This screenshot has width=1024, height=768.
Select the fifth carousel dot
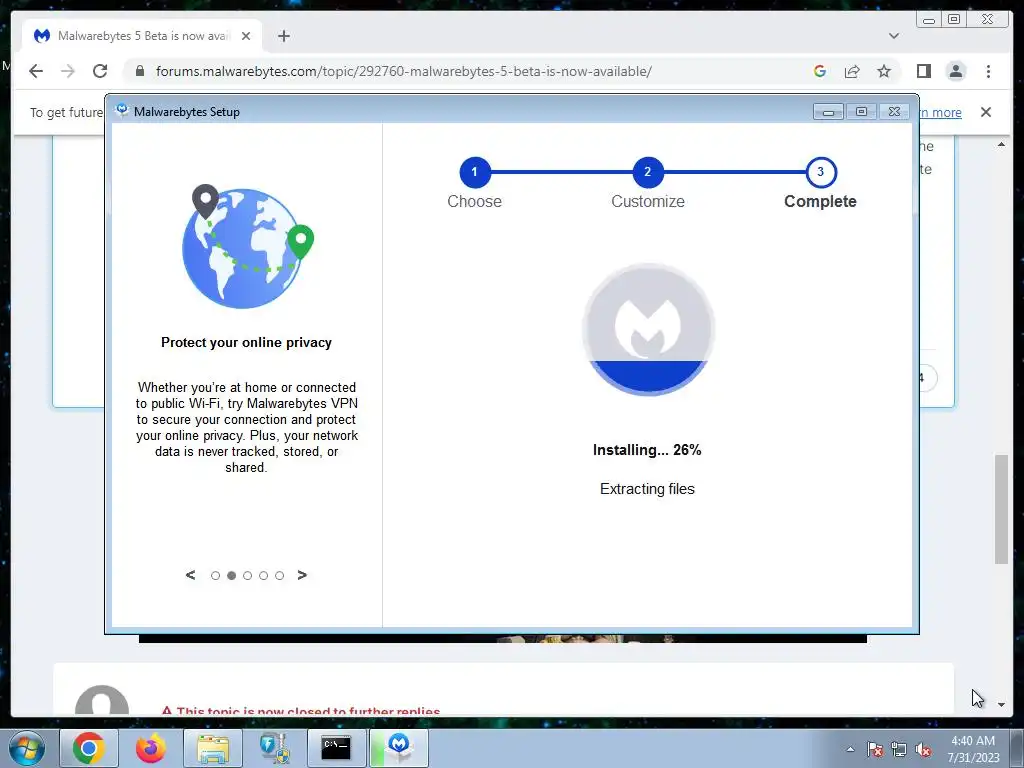pos(280,575)
